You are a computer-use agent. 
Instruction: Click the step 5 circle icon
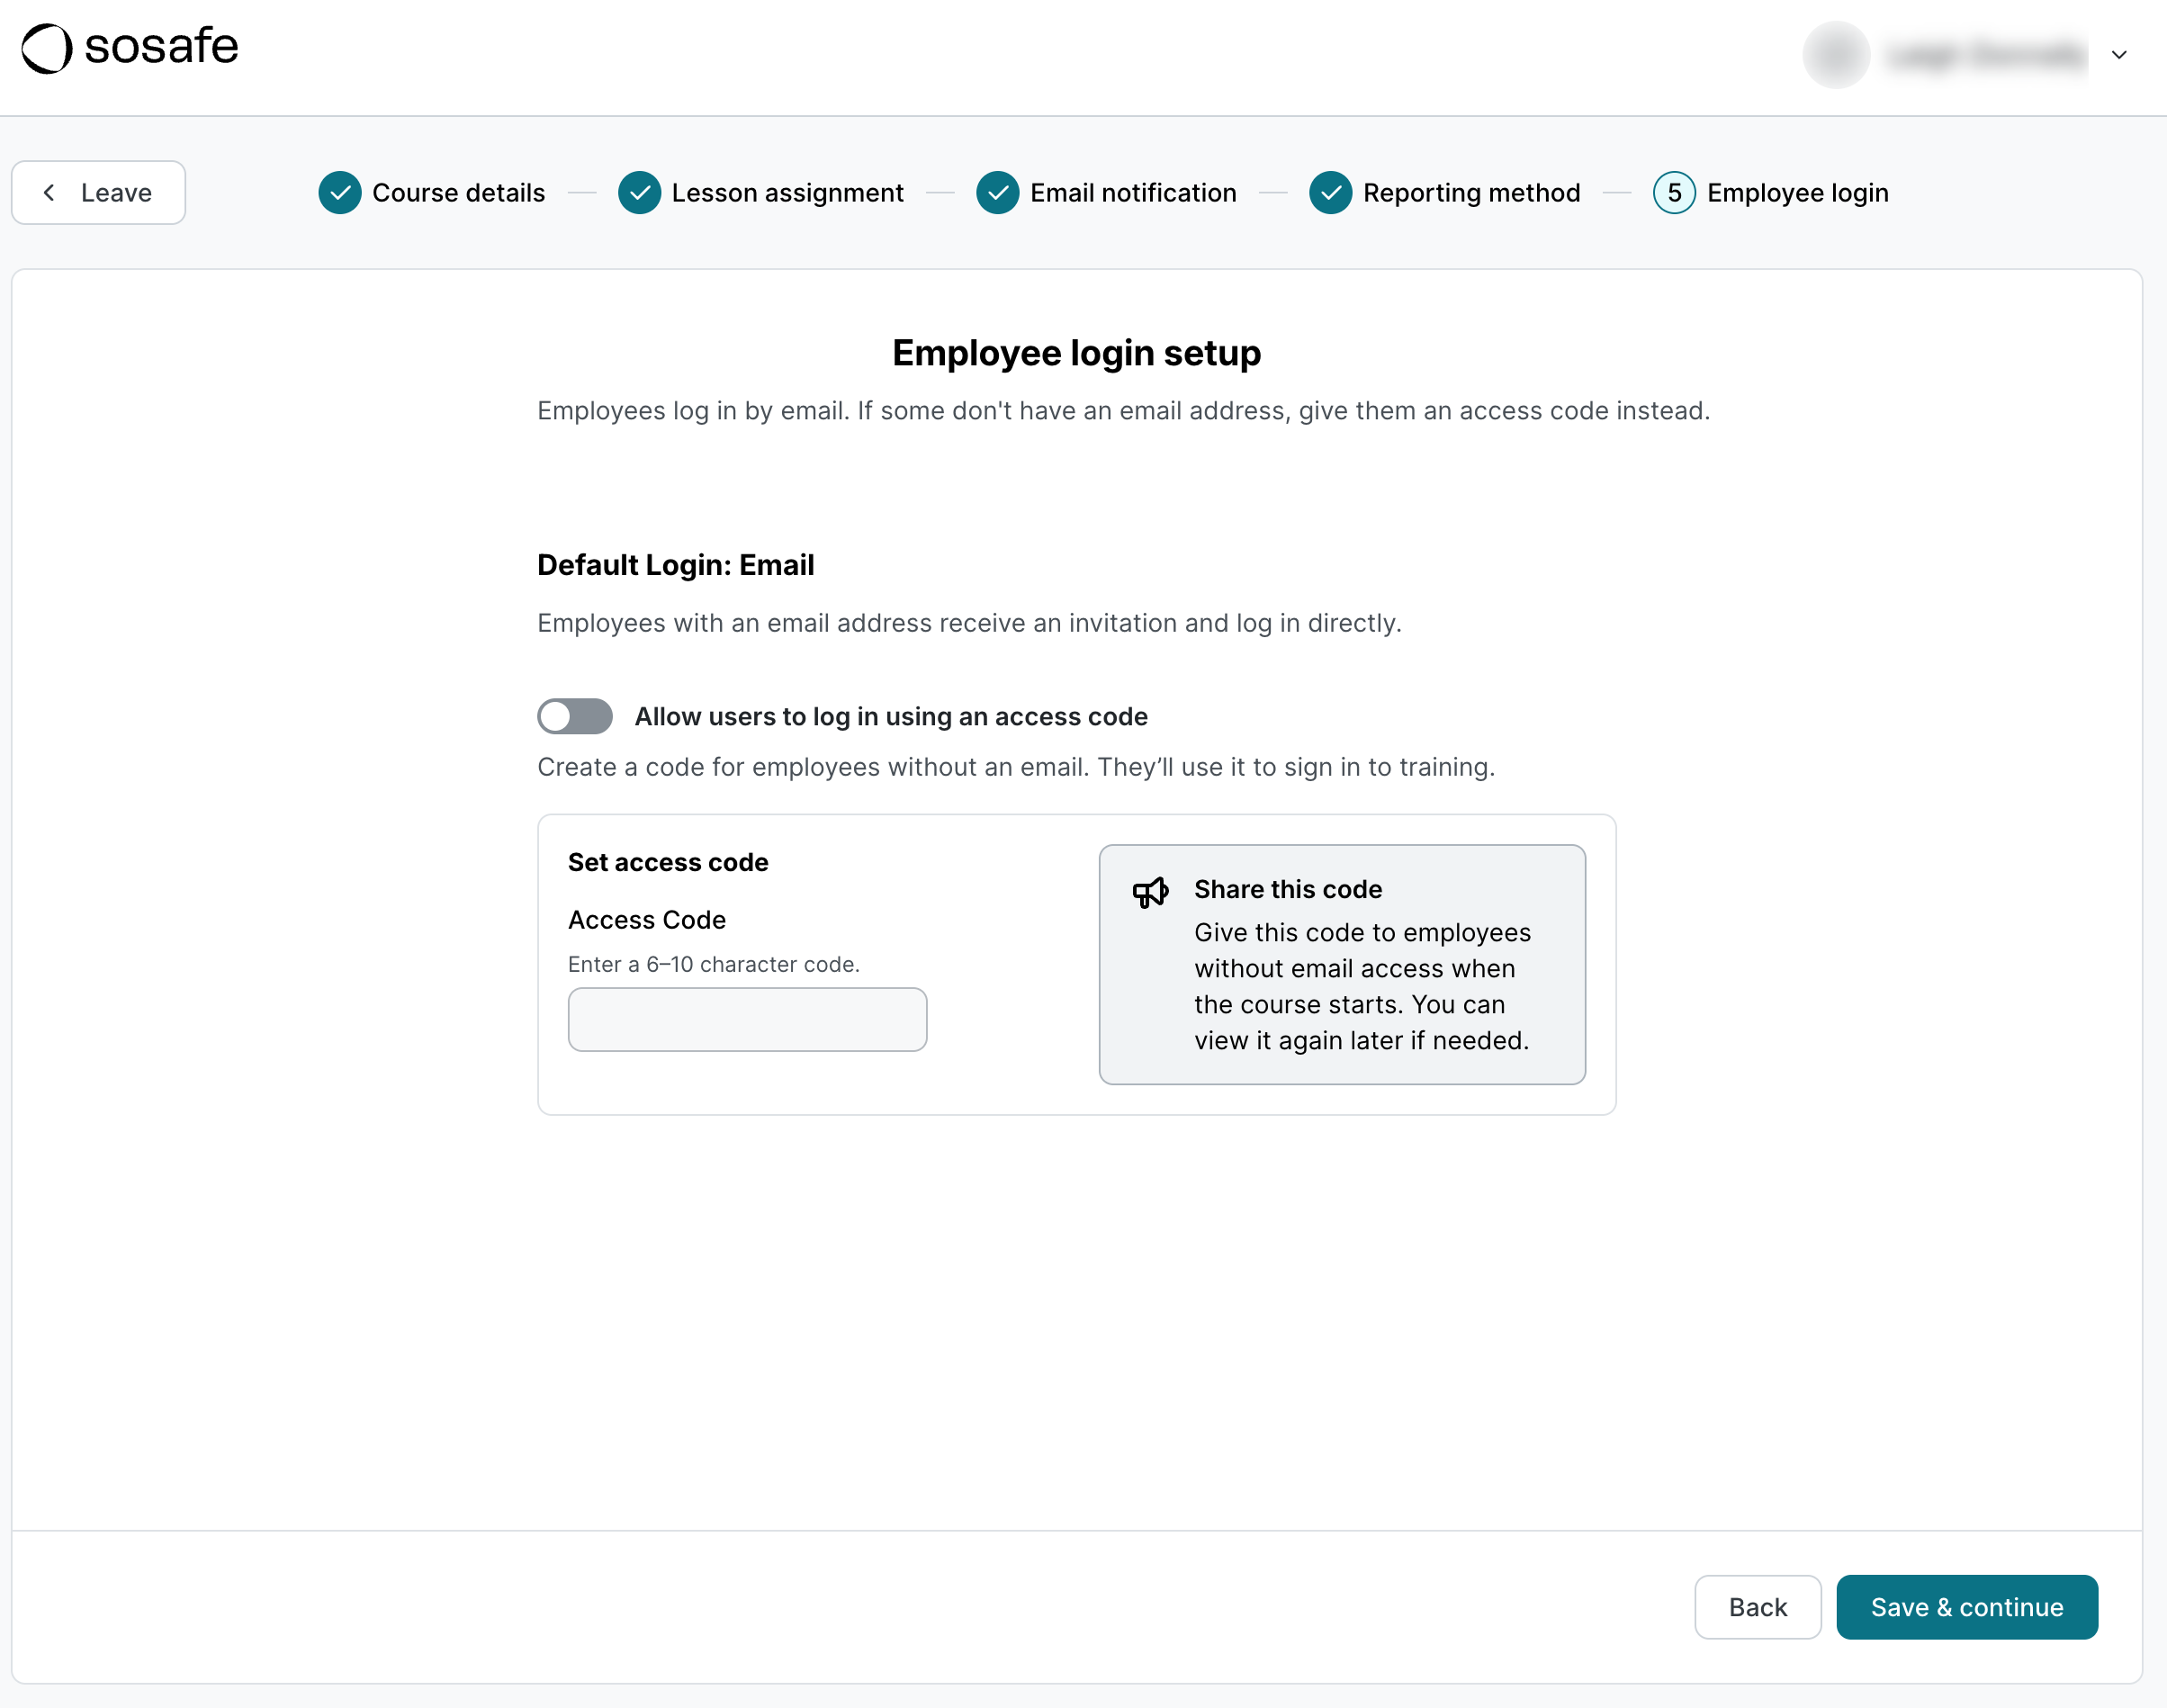(1673, 193)
